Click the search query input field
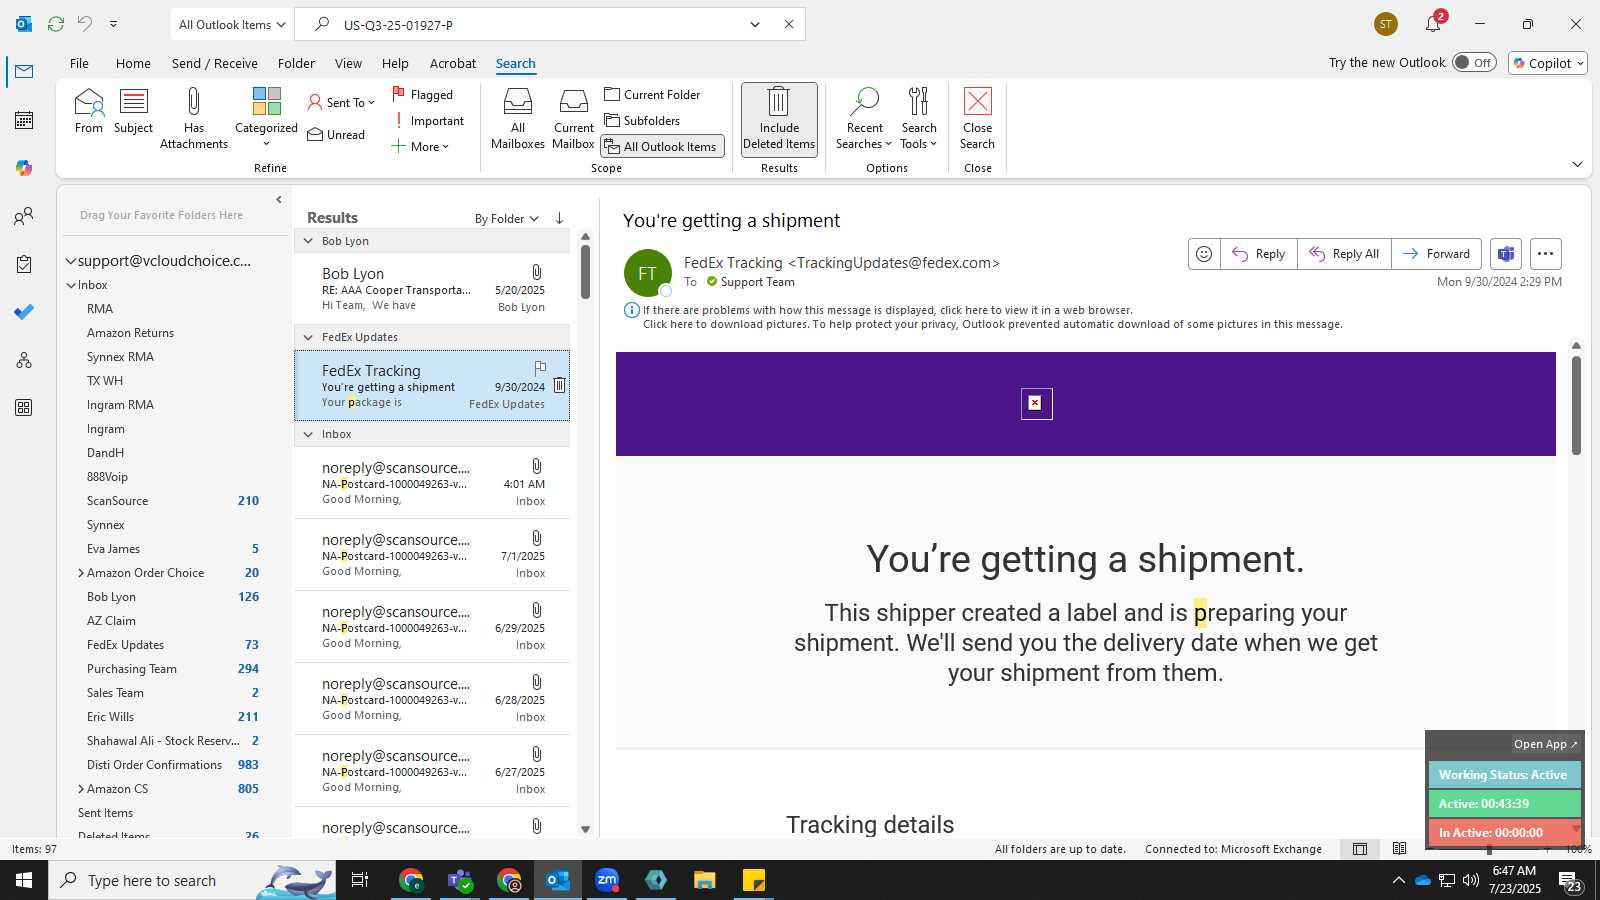Viewport: 1600px width, 900px height. point(540,25)
